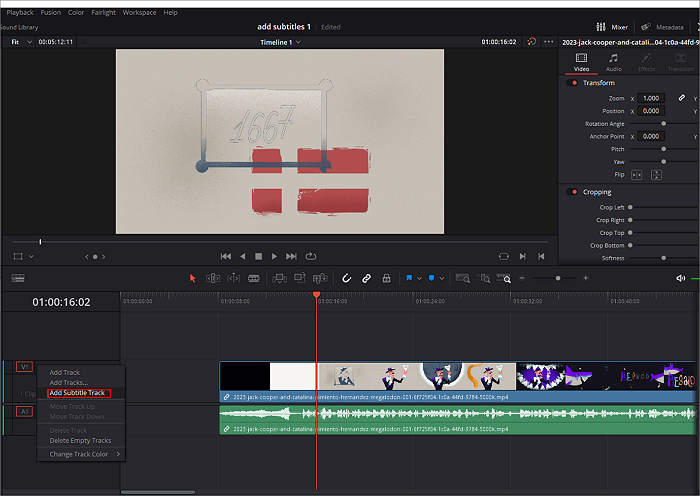700x496 pixels.
Task: Toggle Loop playback icon
Action: click(x=311, y=256)
